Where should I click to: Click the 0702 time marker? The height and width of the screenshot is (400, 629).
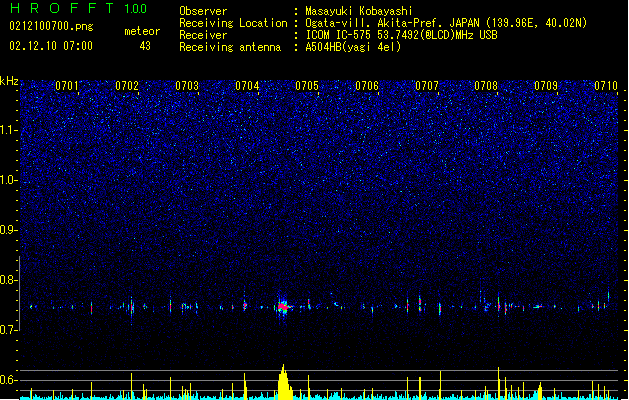[x=127, y=86]
